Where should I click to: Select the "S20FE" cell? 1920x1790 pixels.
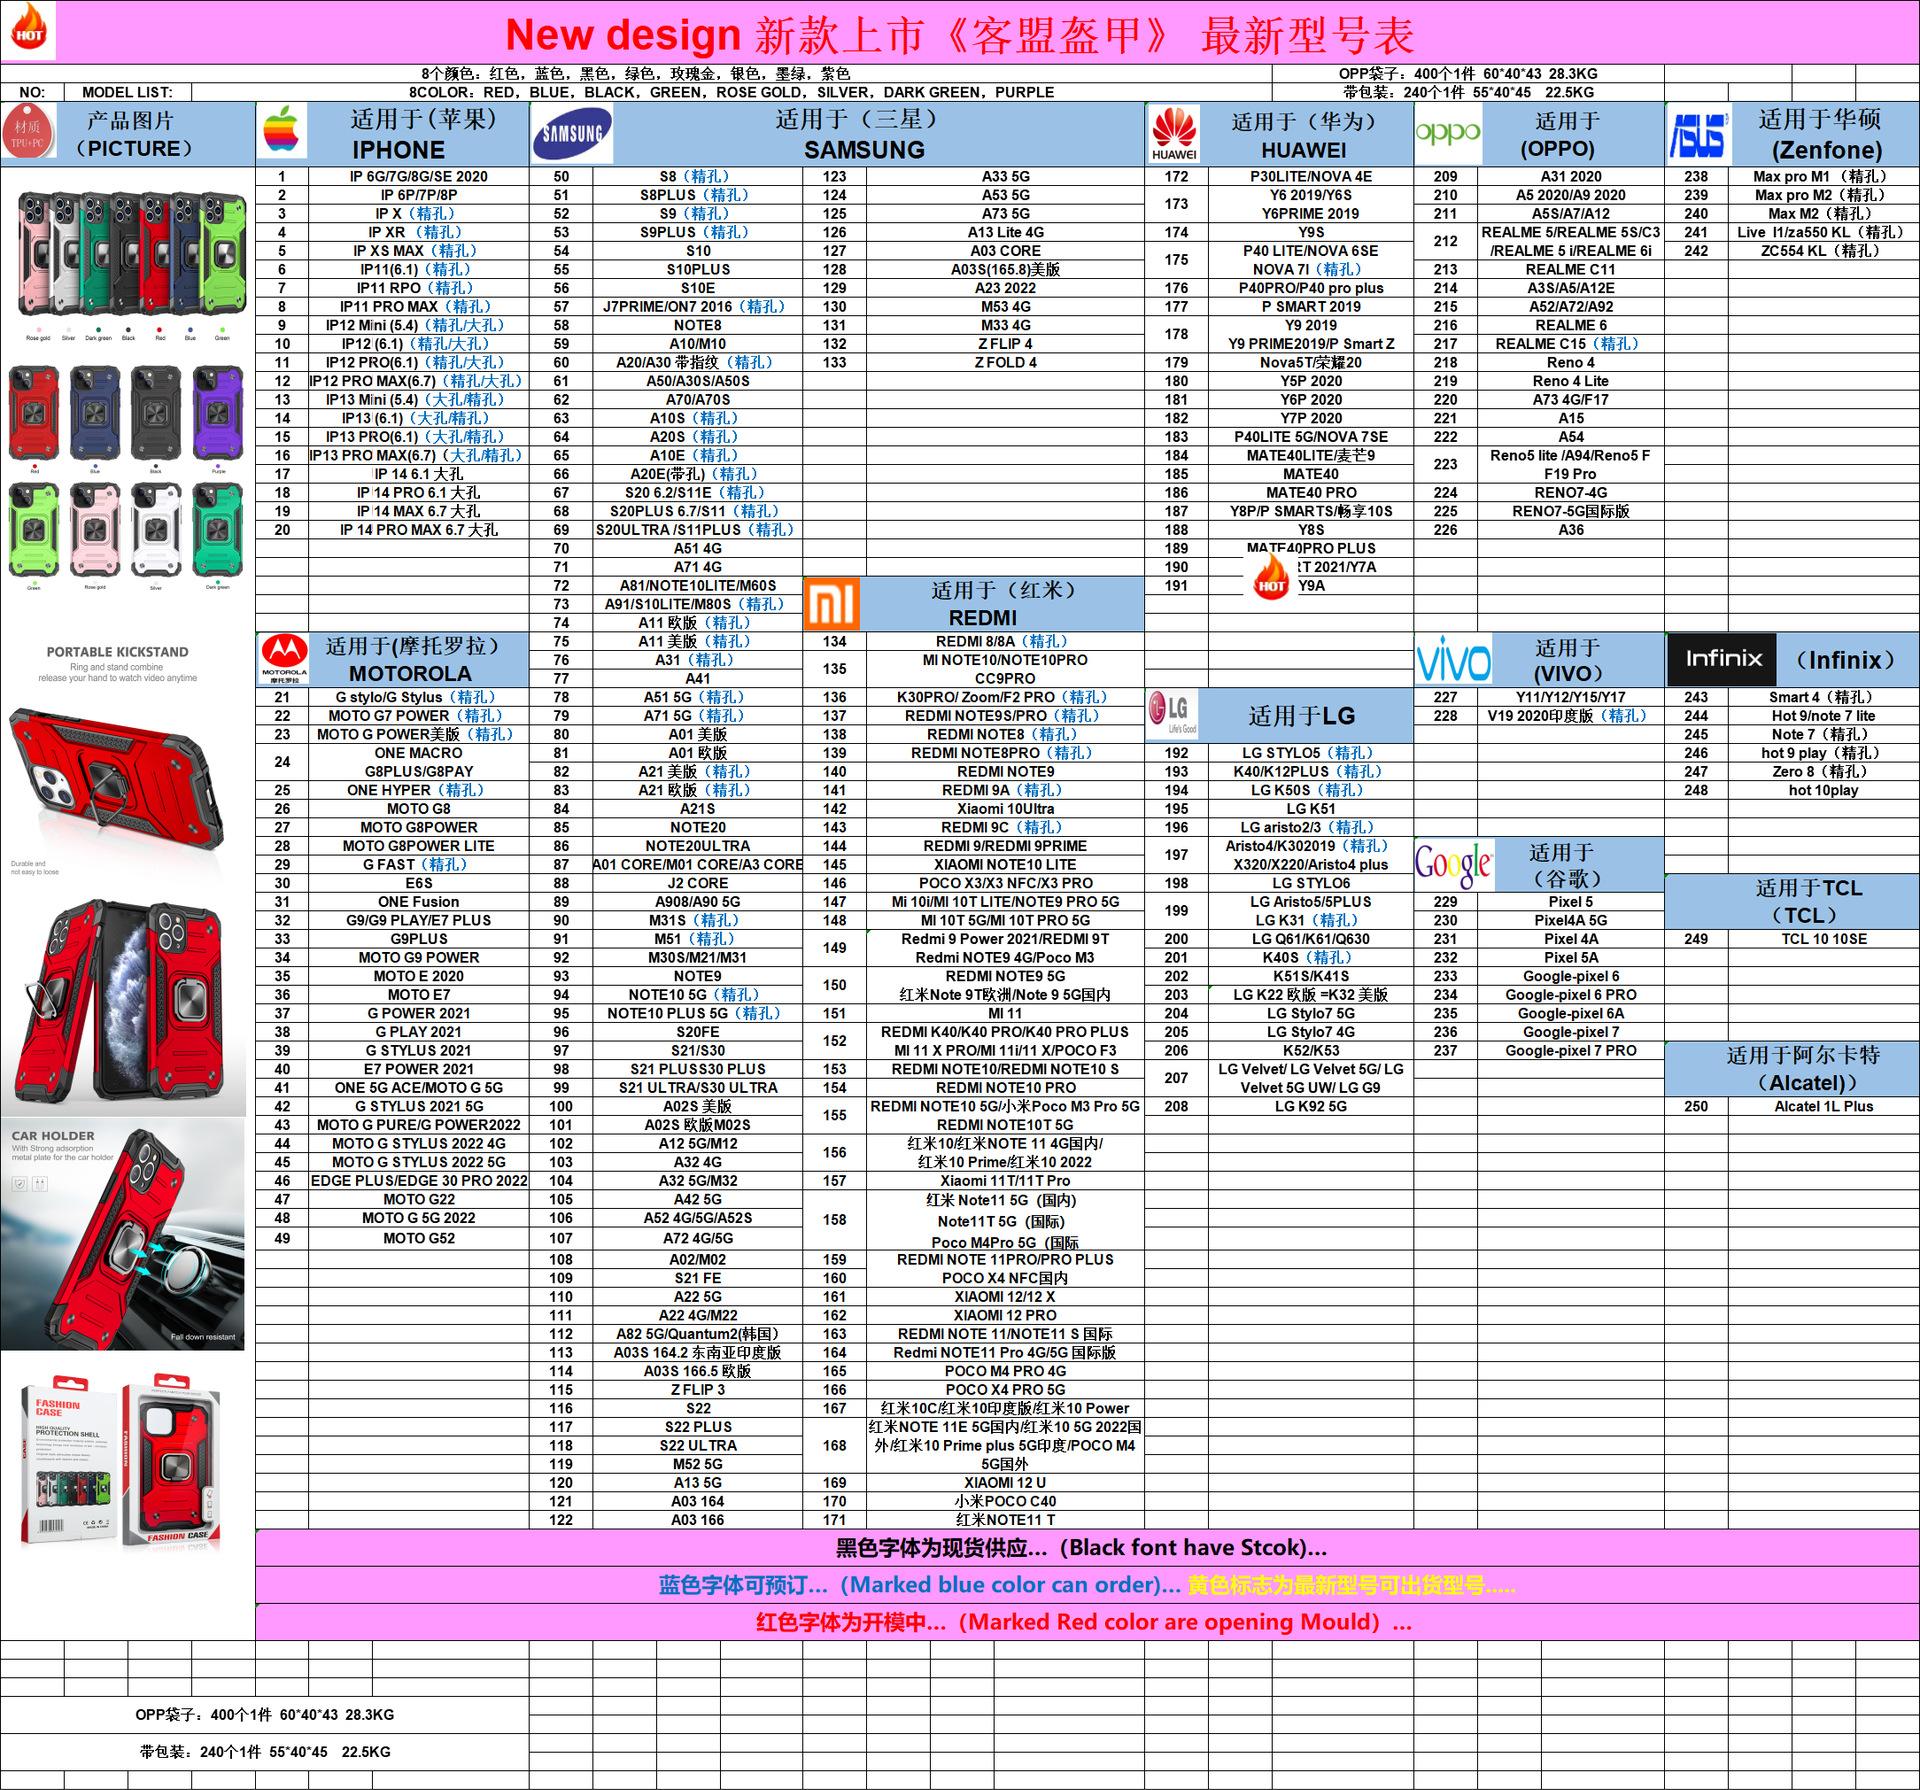(x=698, y=1032)
